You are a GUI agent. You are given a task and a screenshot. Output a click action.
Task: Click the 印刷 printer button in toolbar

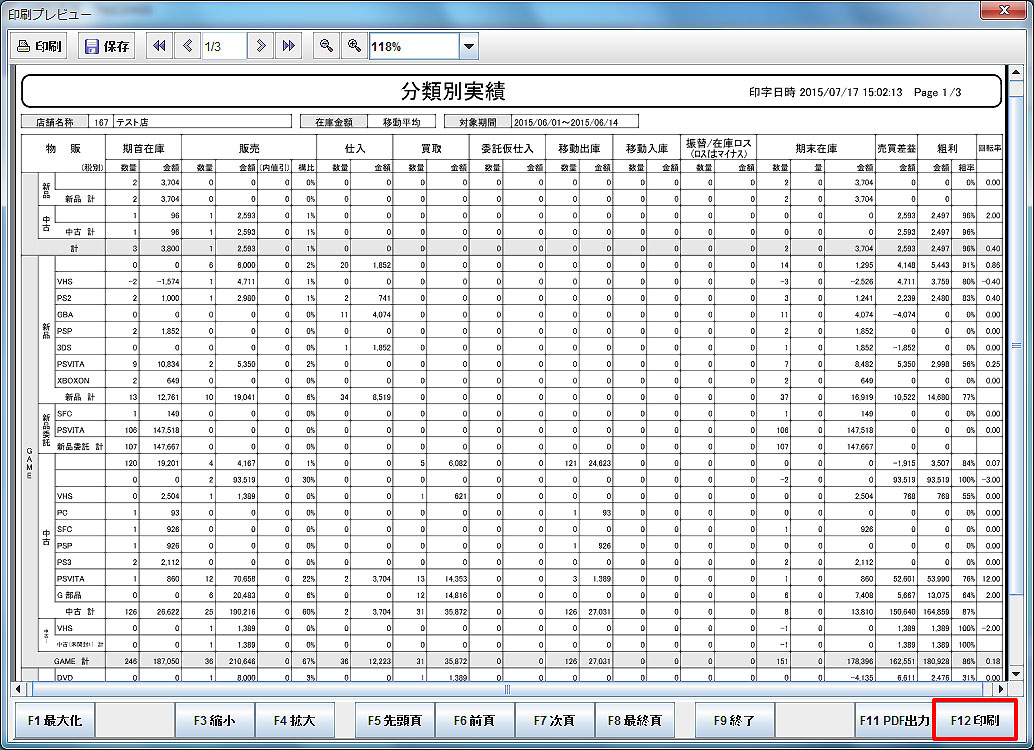click(39, 46)
